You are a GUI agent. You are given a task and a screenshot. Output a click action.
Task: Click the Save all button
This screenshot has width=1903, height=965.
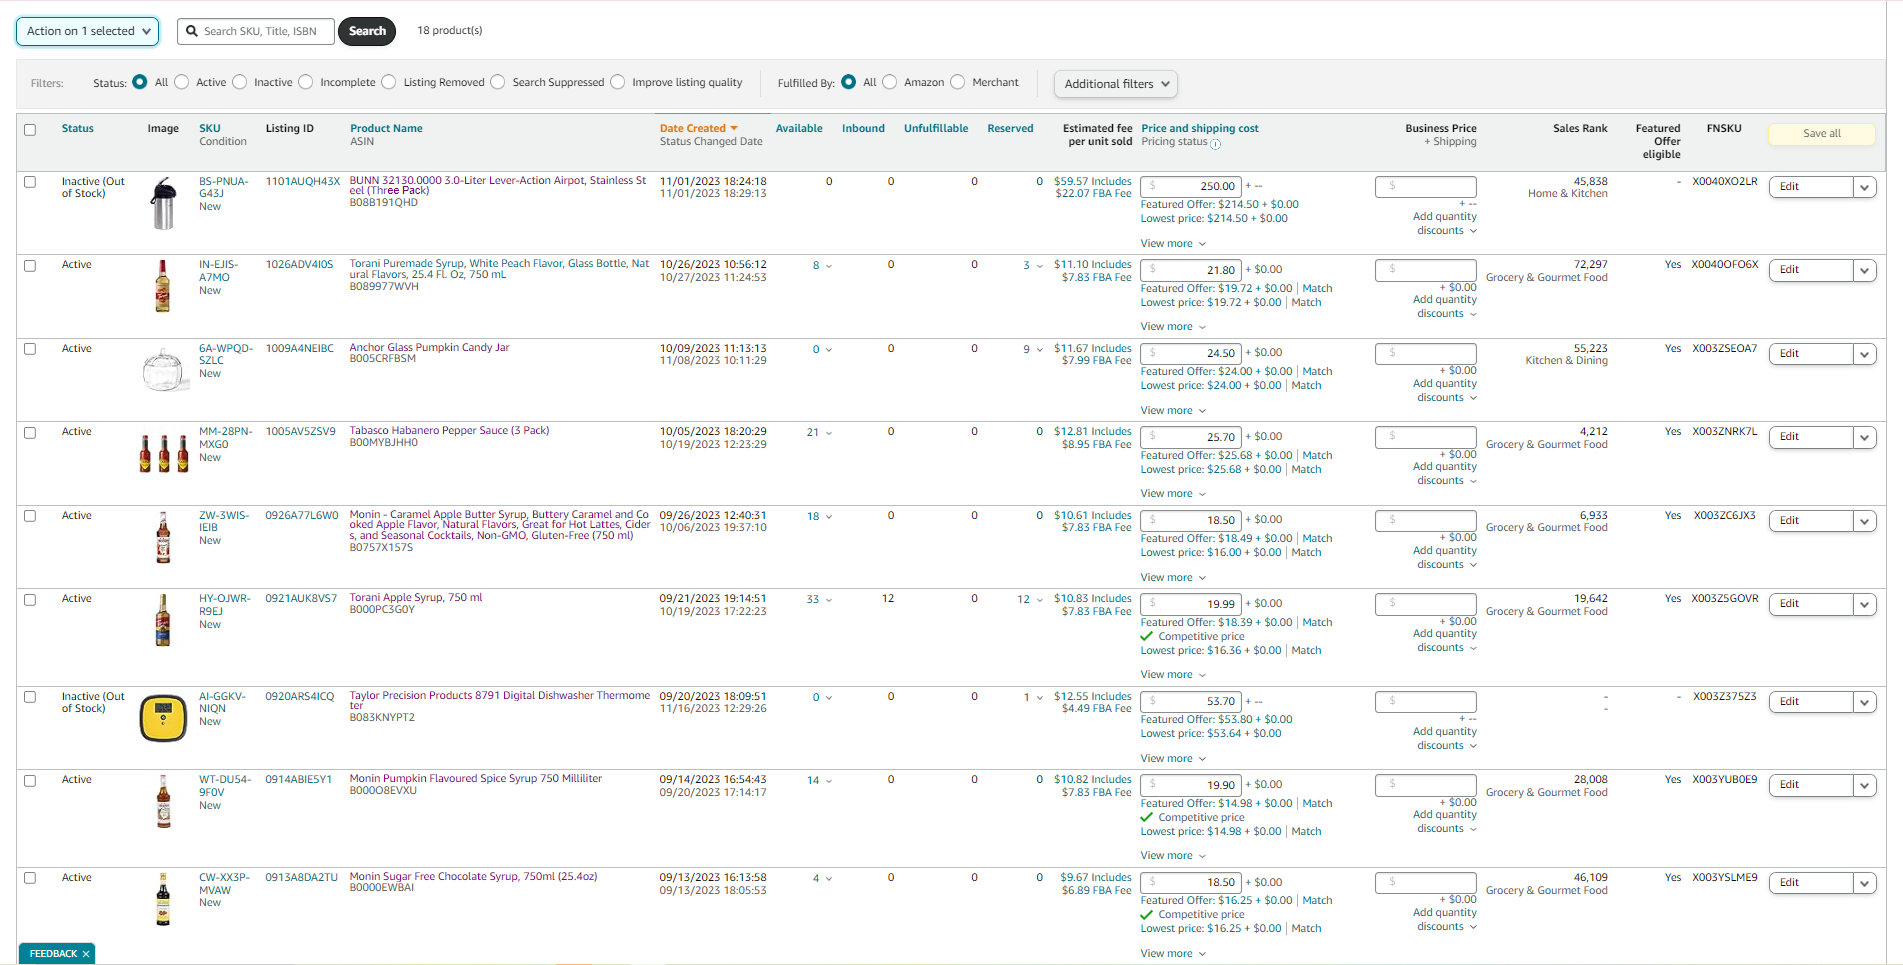[1821, 134]
